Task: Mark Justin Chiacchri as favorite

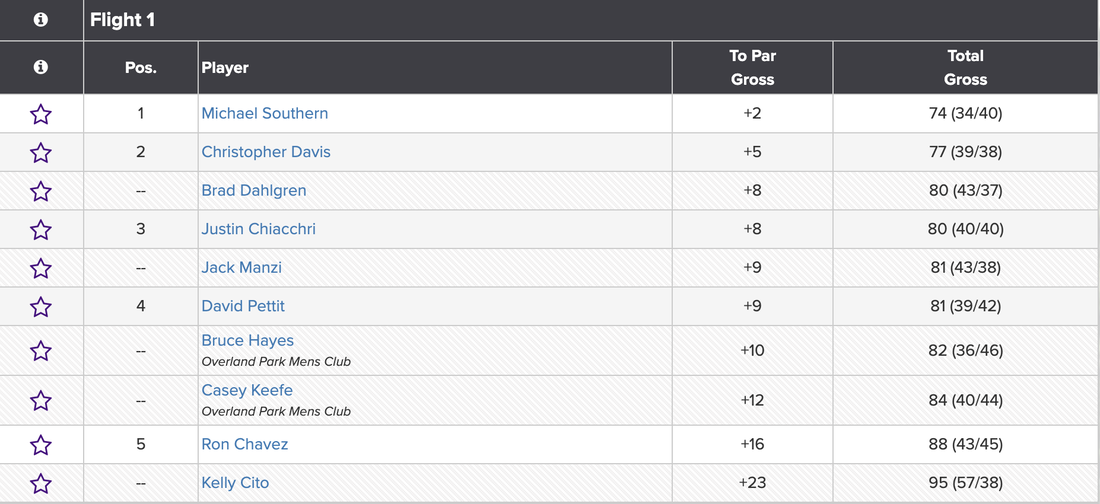Action: [41, 230]
